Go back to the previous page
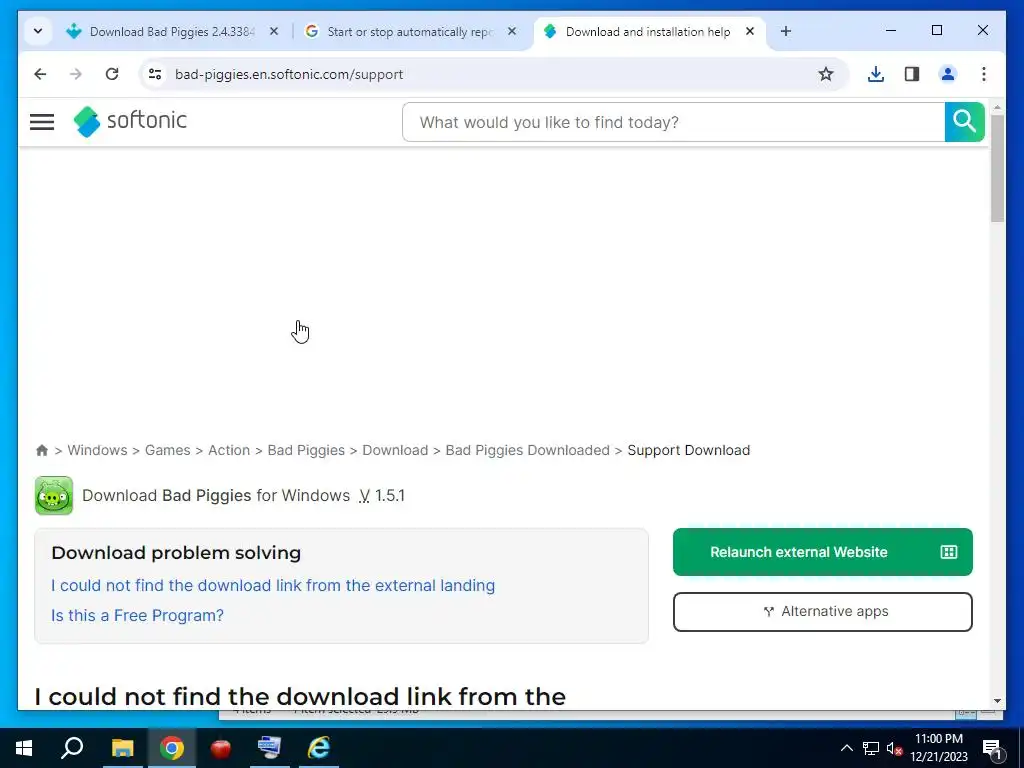The width and height of the screenshot is (1024, 768). click(x=40, y=74)
